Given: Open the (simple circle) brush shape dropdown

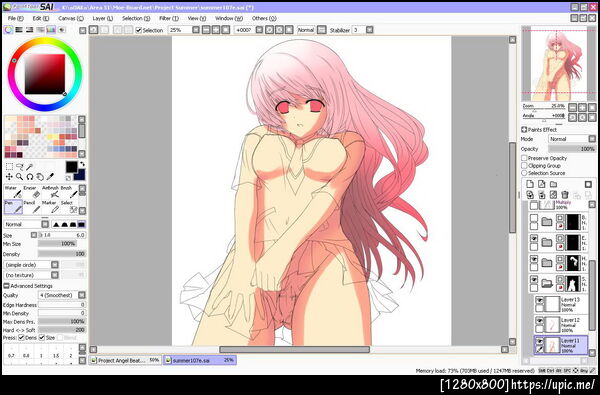Looking at the screenshot, I should tap(55, 265).
